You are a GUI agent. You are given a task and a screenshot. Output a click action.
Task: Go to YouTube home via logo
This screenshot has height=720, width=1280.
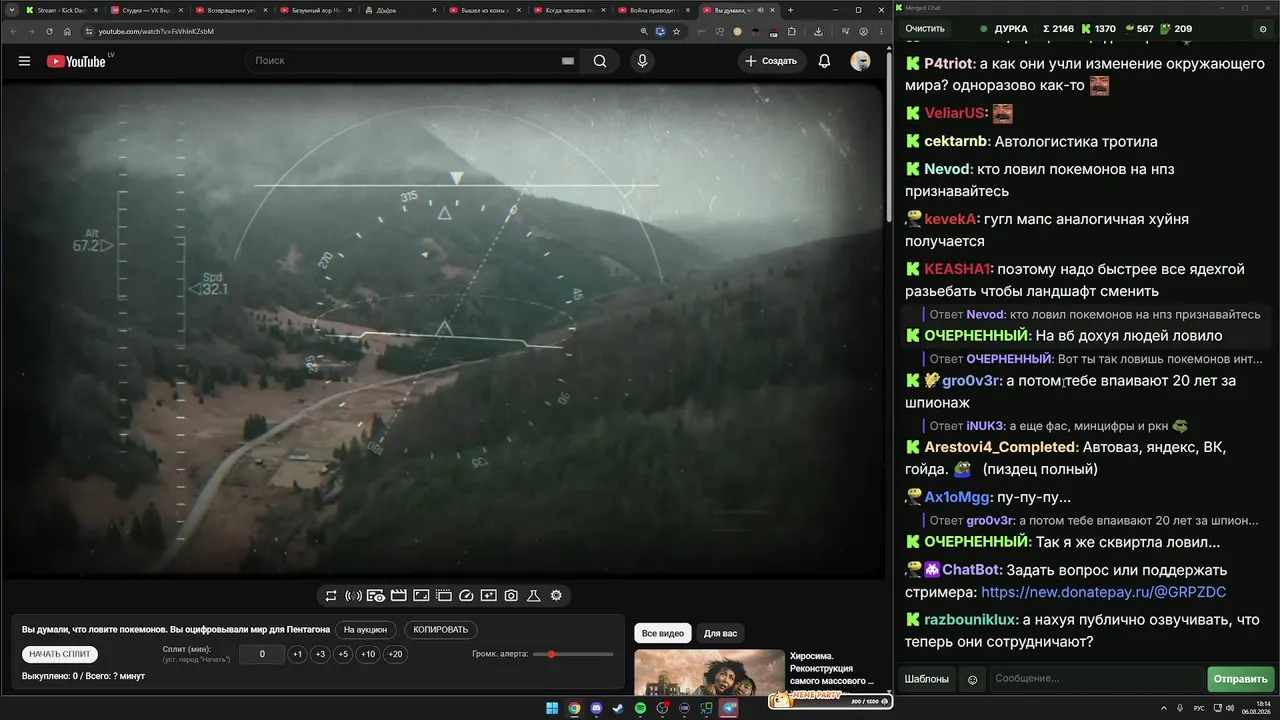click(x=76, y=61)
